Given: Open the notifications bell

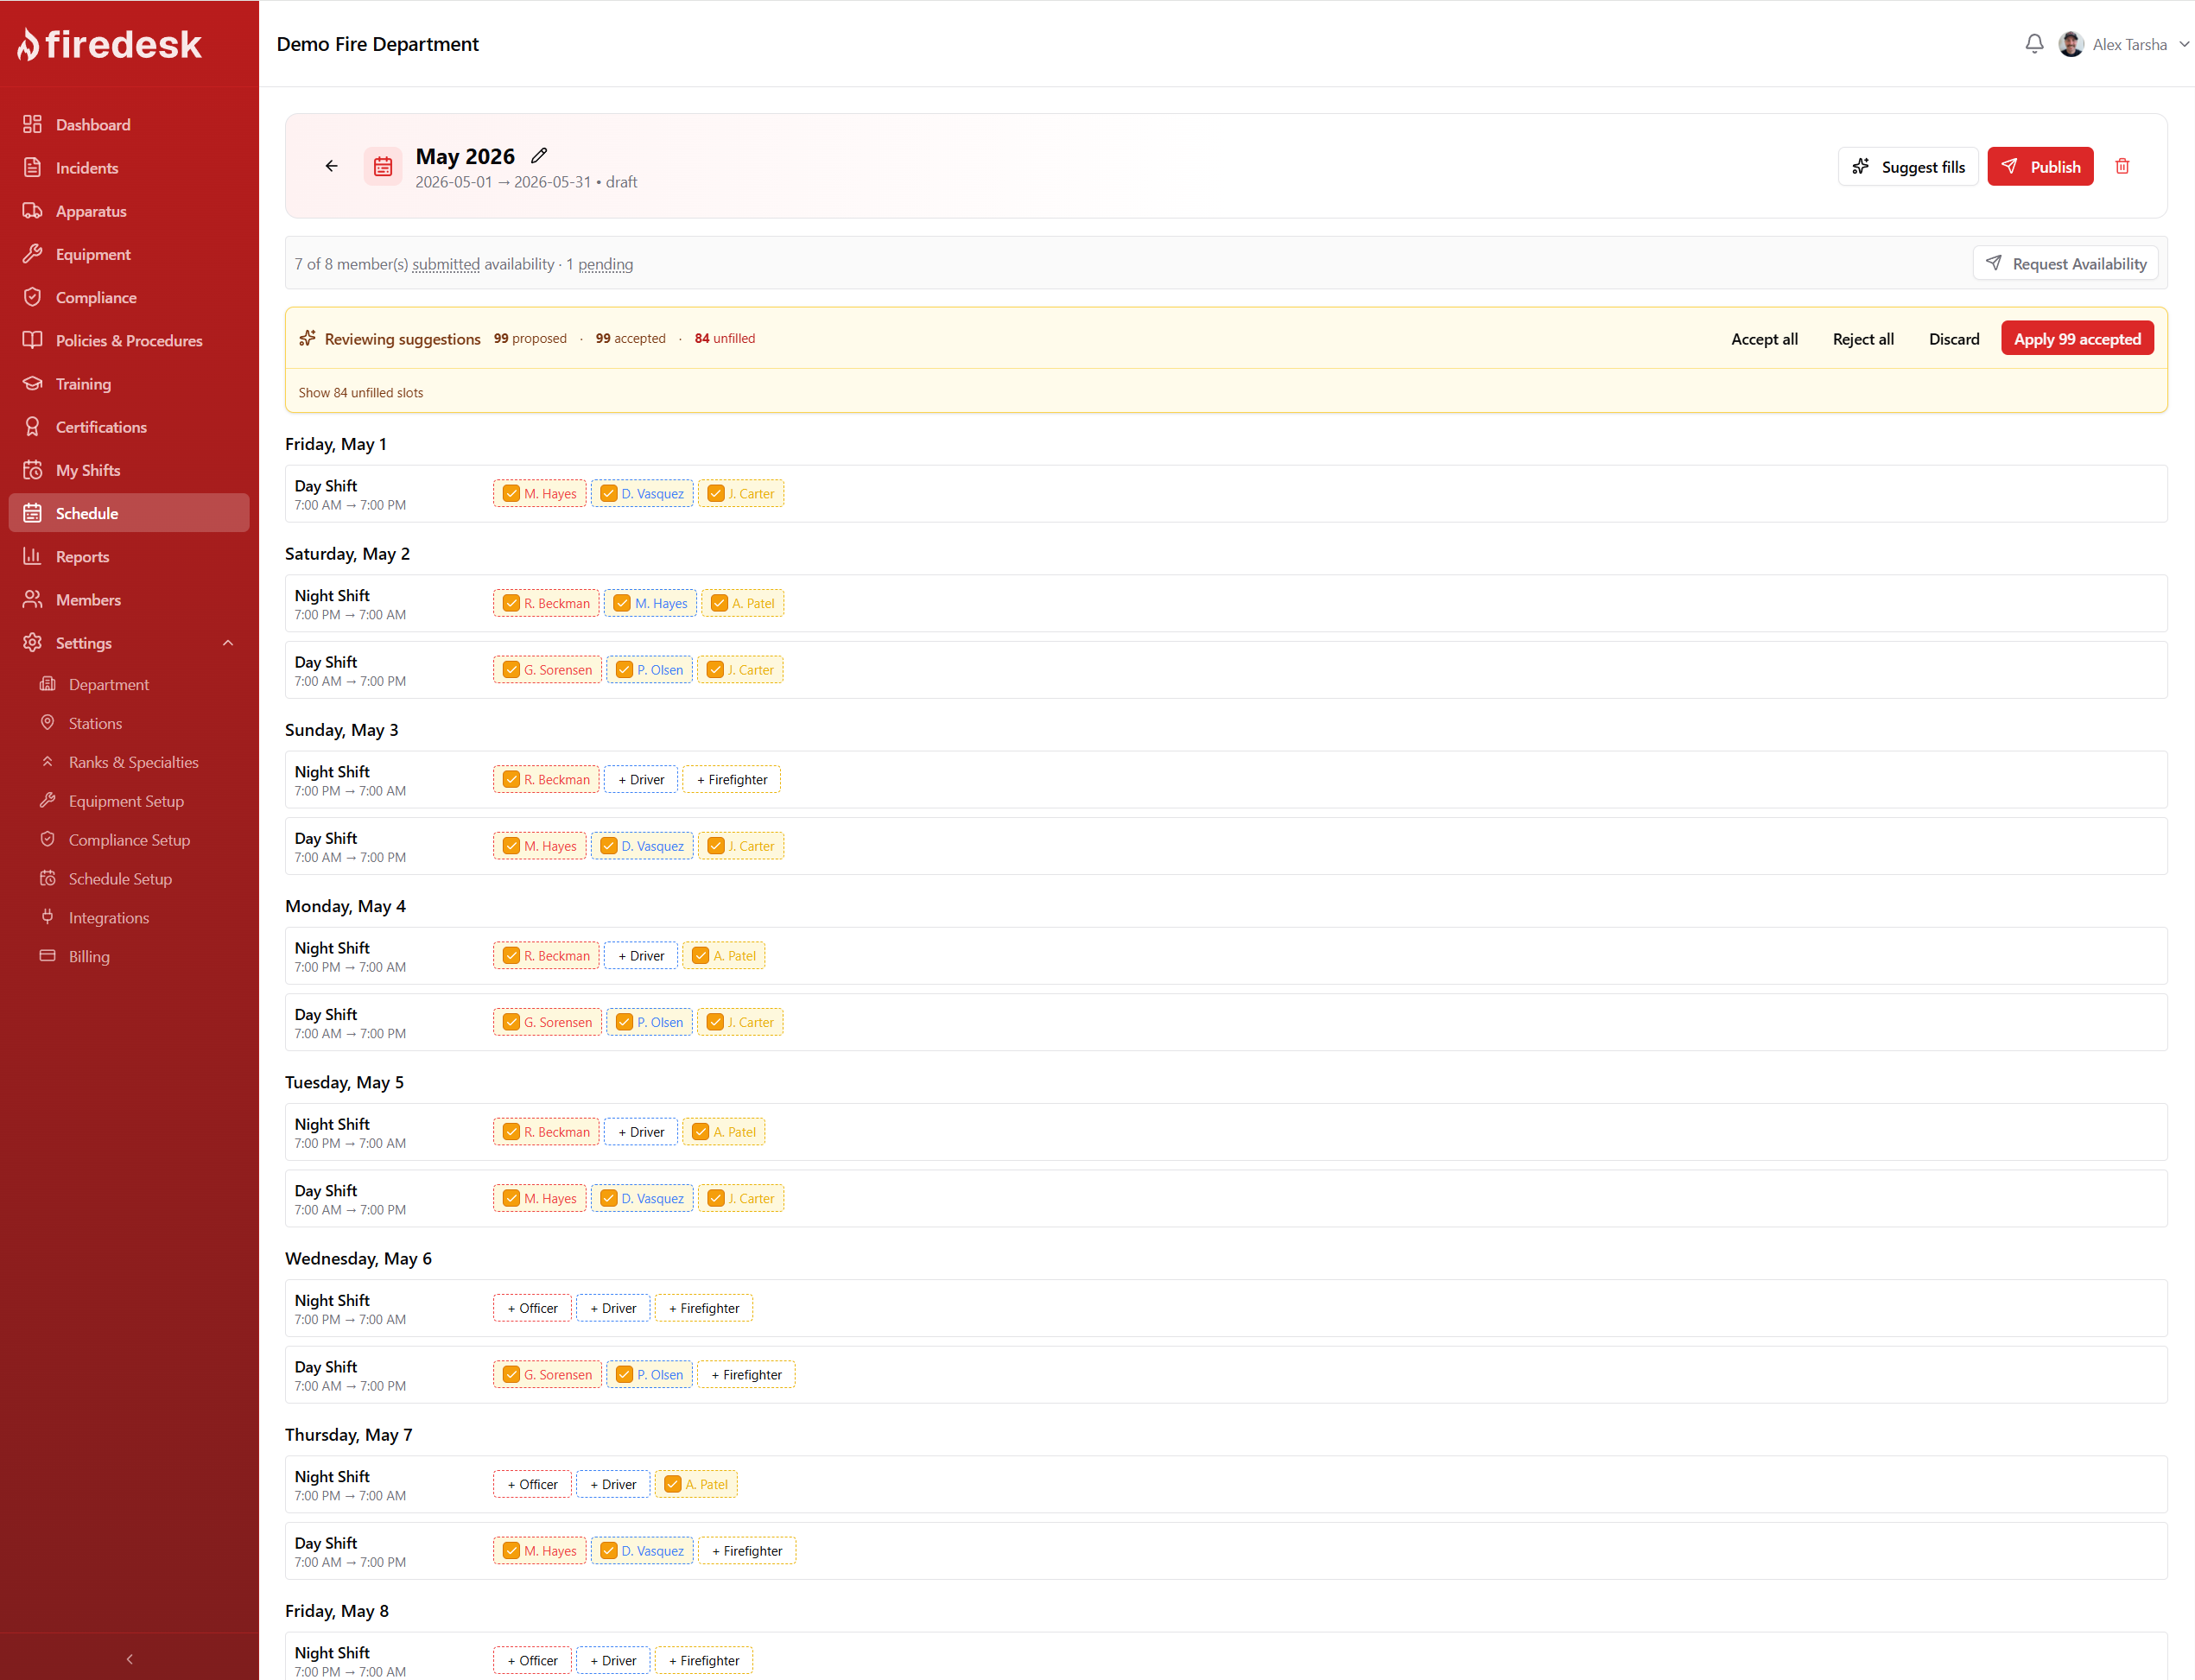Looking at the screenshot, I should click(2033, 44).
